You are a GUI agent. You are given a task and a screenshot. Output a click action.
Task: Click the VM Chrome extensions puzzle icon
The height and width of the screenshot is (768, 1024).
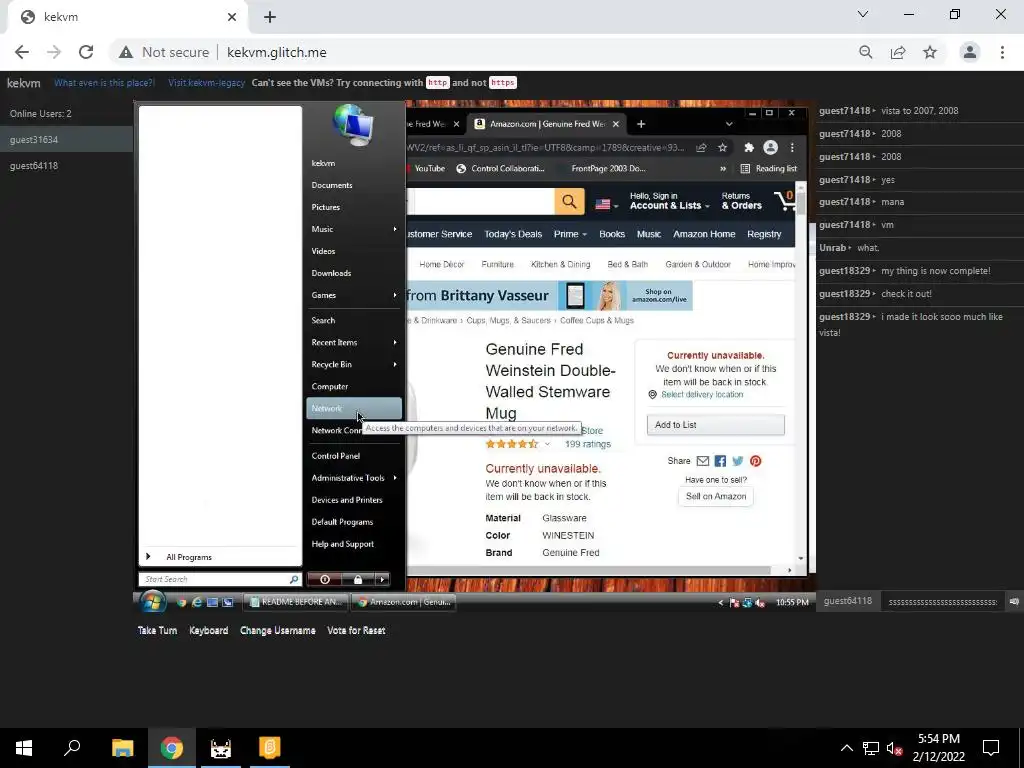[x=749, y=148]
